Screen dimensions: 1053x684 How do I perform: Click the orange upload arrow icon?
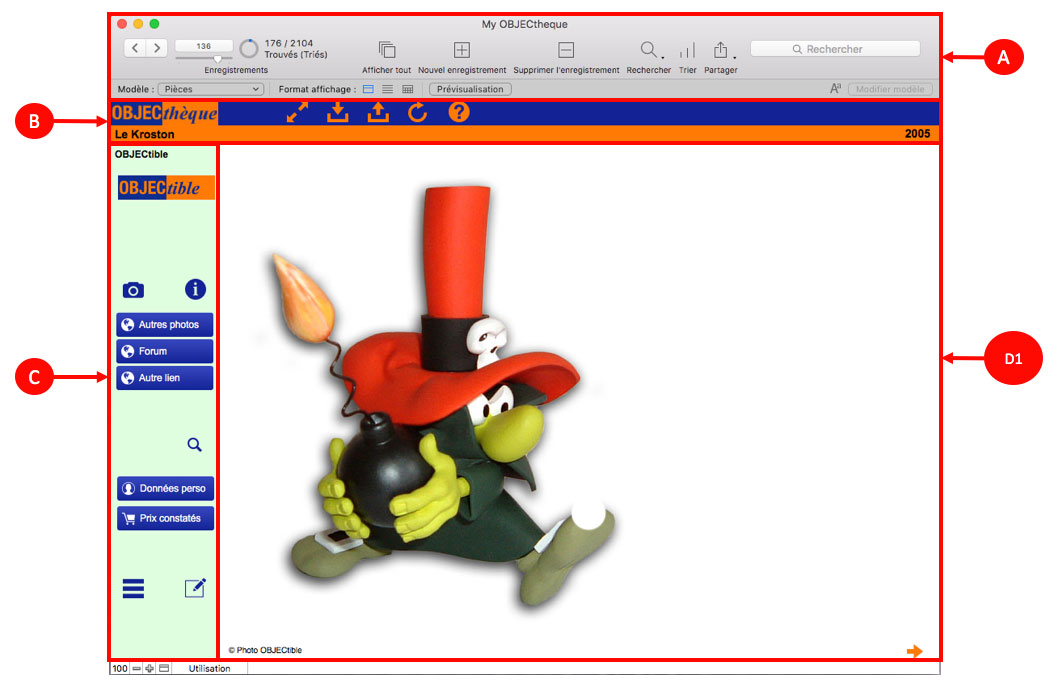378,112
